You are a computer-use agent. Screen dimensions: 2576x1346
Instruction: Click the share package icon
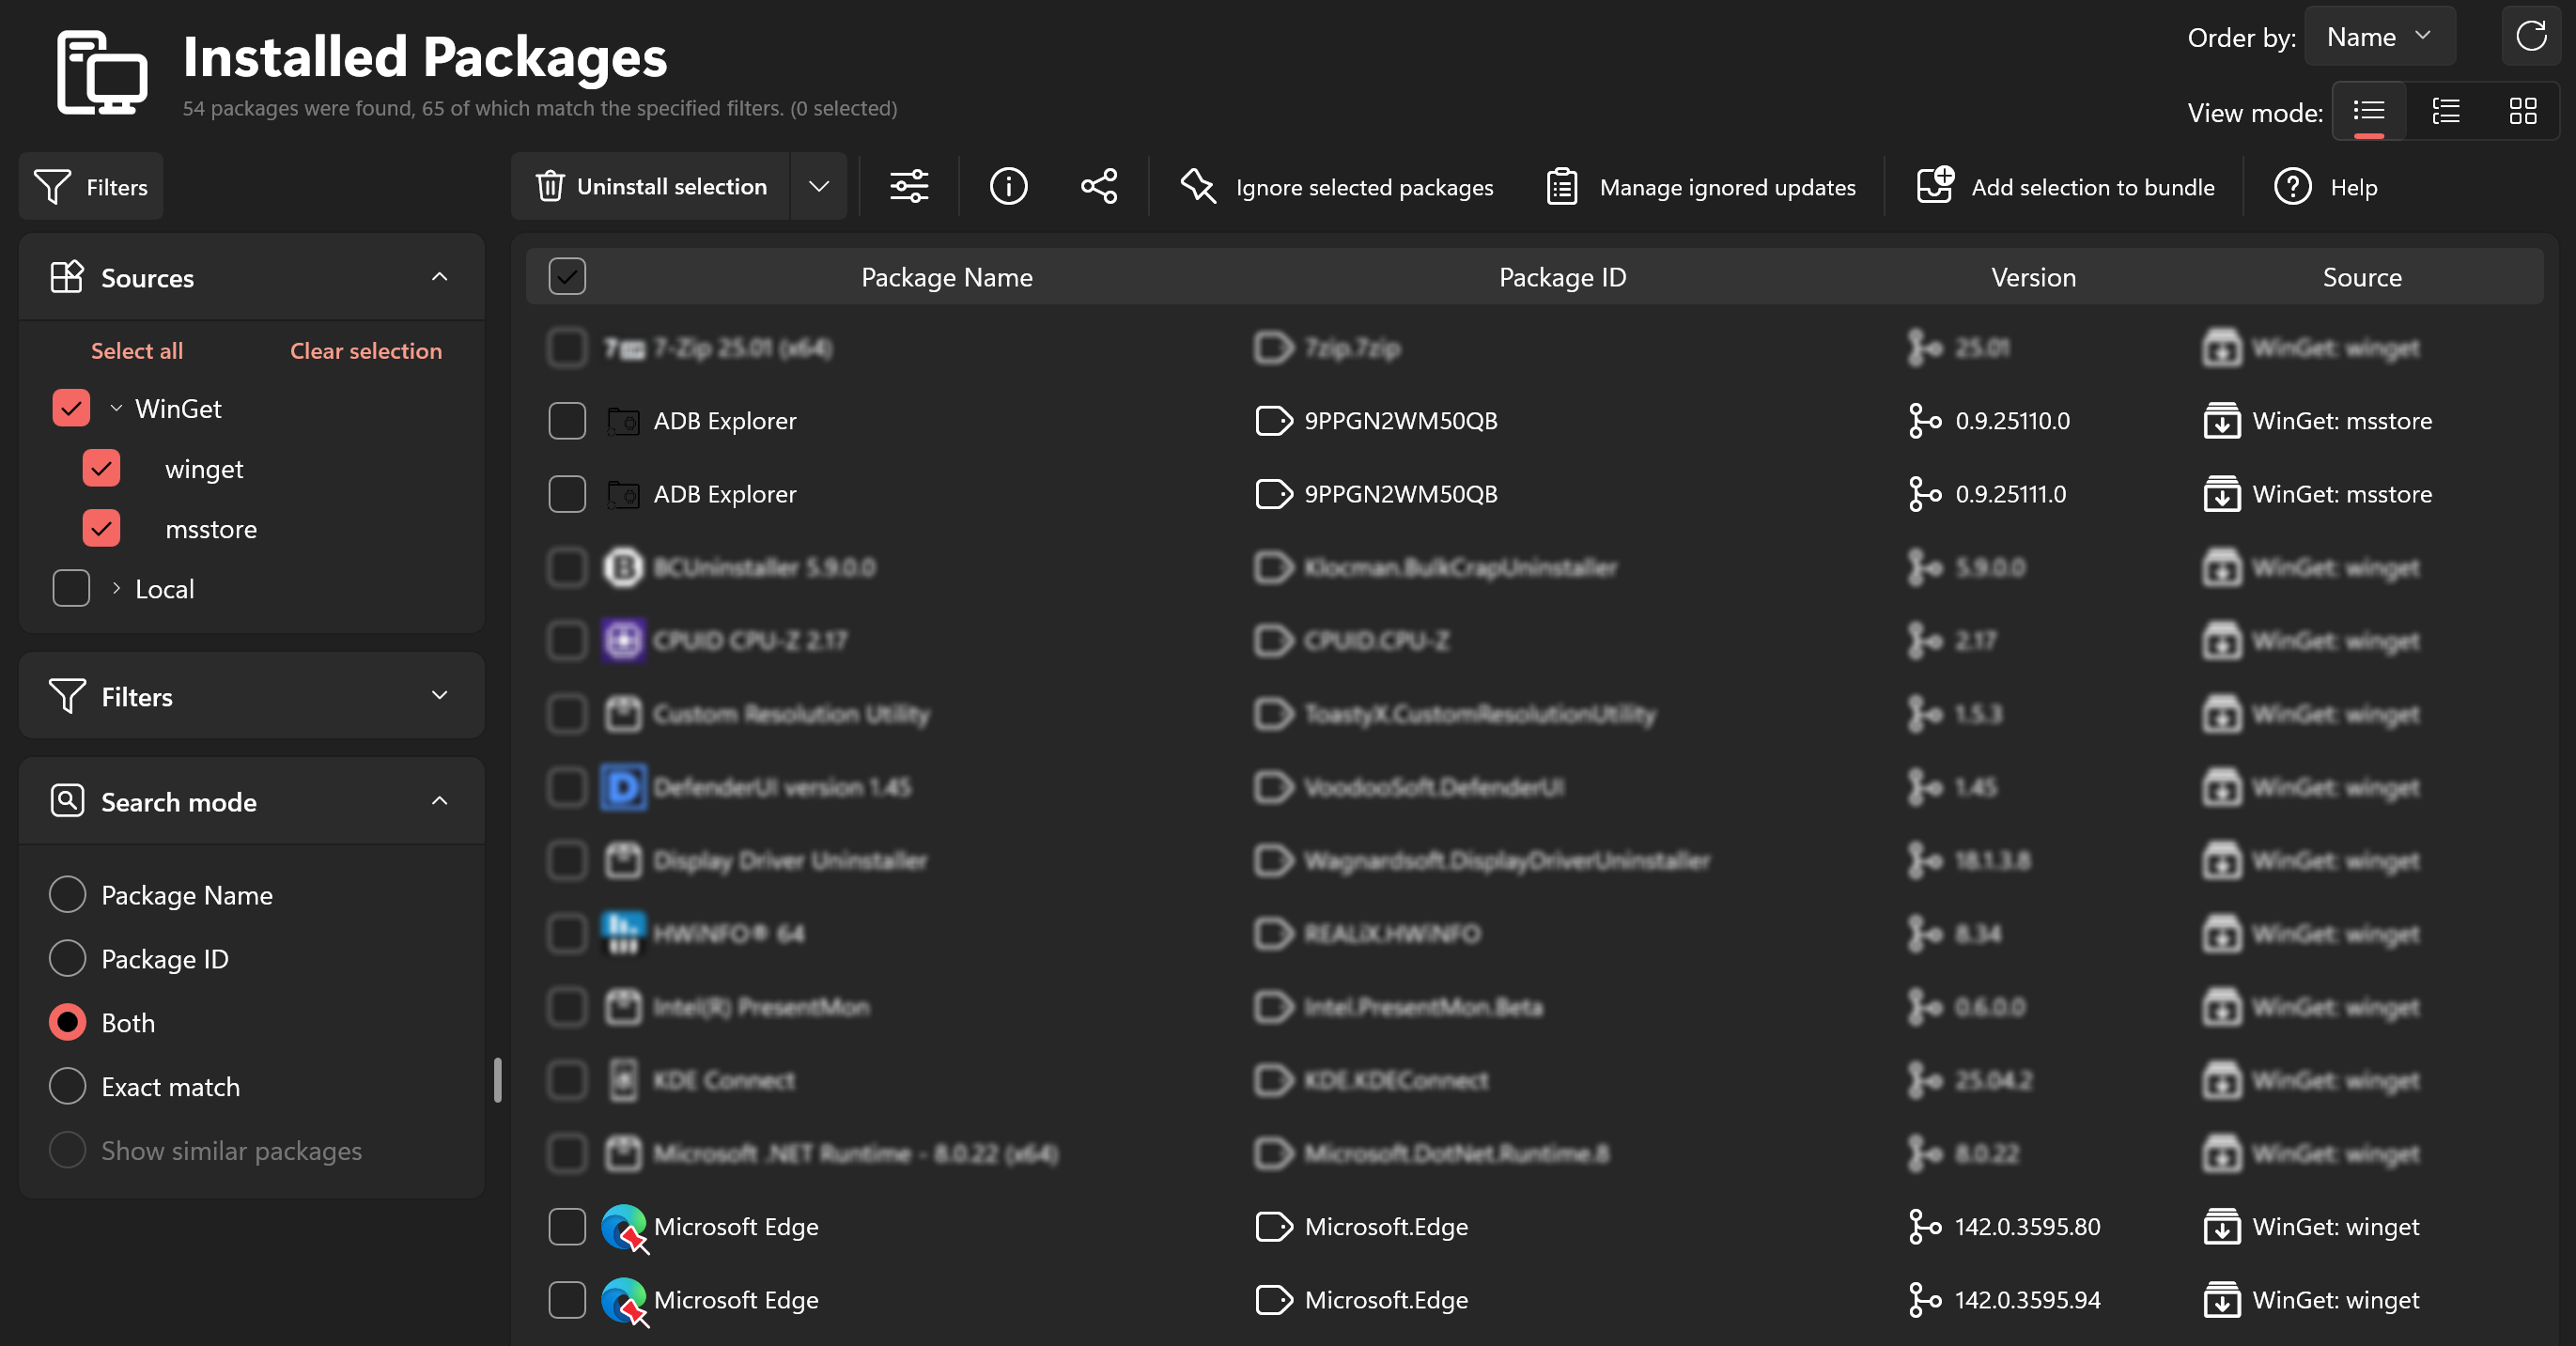click(x=1098, y=187)
